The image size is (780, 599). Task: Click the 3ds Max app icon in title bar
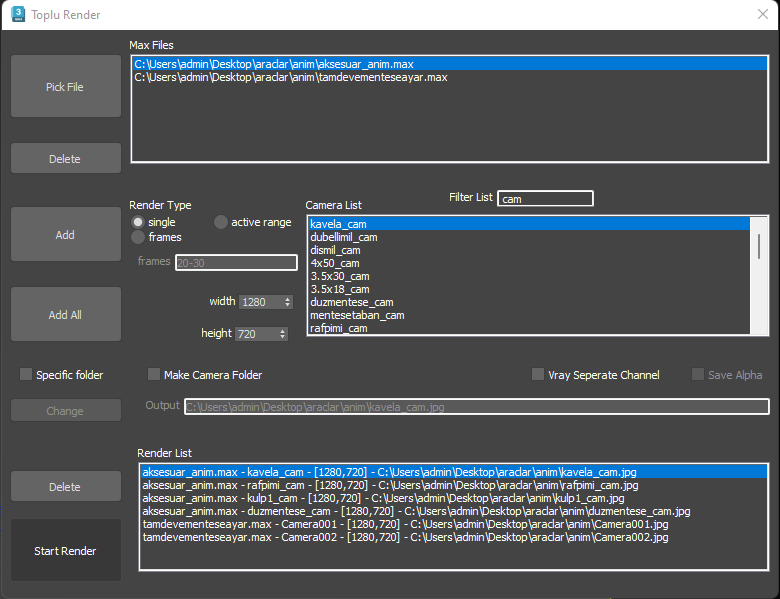pyautogui.click(x=17, y=15)
